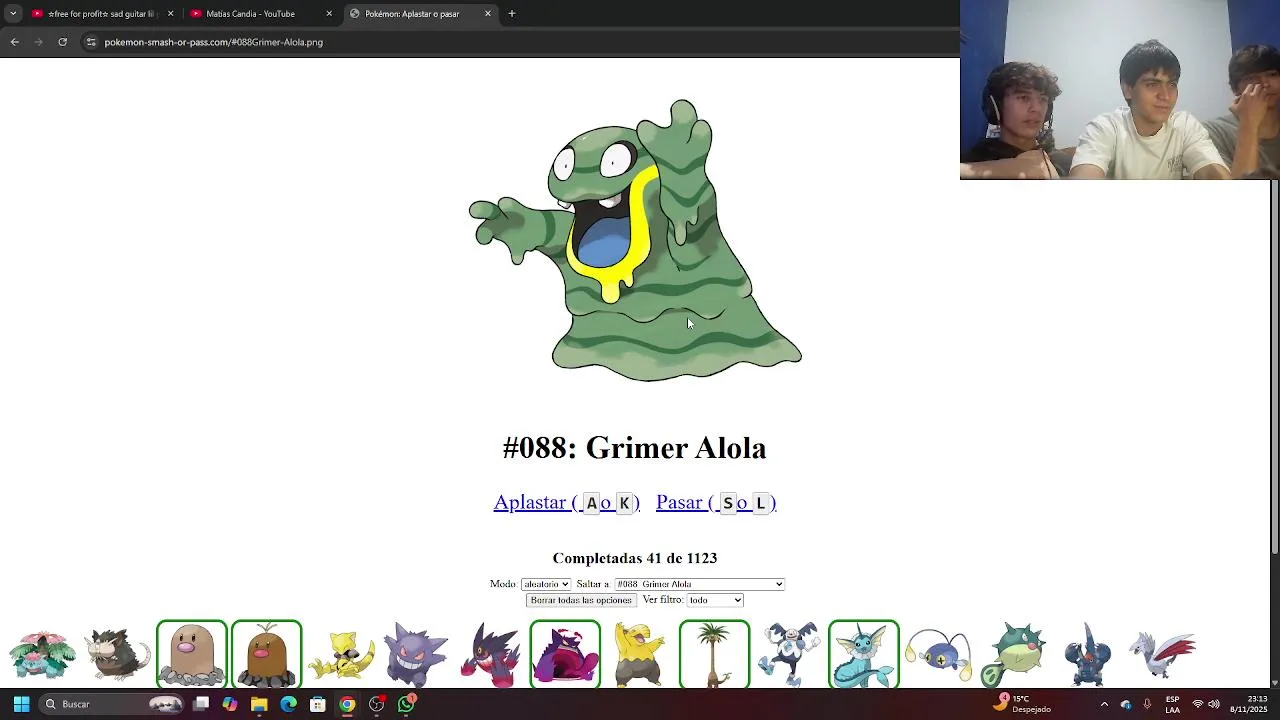Pick the Qwilfish thumbnail
The height and width of the screenshot is (720, 1280).
tap(1013, 655)
